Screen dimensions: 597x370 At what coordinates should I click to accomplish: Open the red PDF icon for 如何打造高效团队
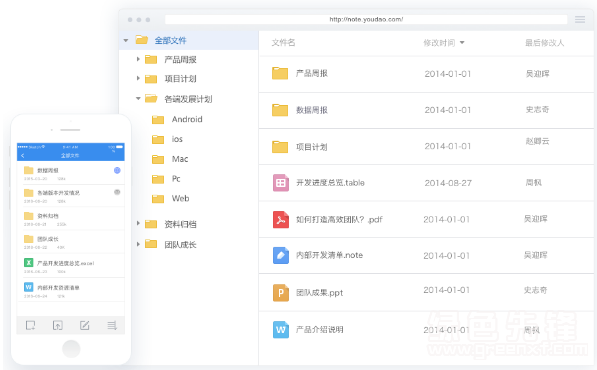(x=281, y=219)
